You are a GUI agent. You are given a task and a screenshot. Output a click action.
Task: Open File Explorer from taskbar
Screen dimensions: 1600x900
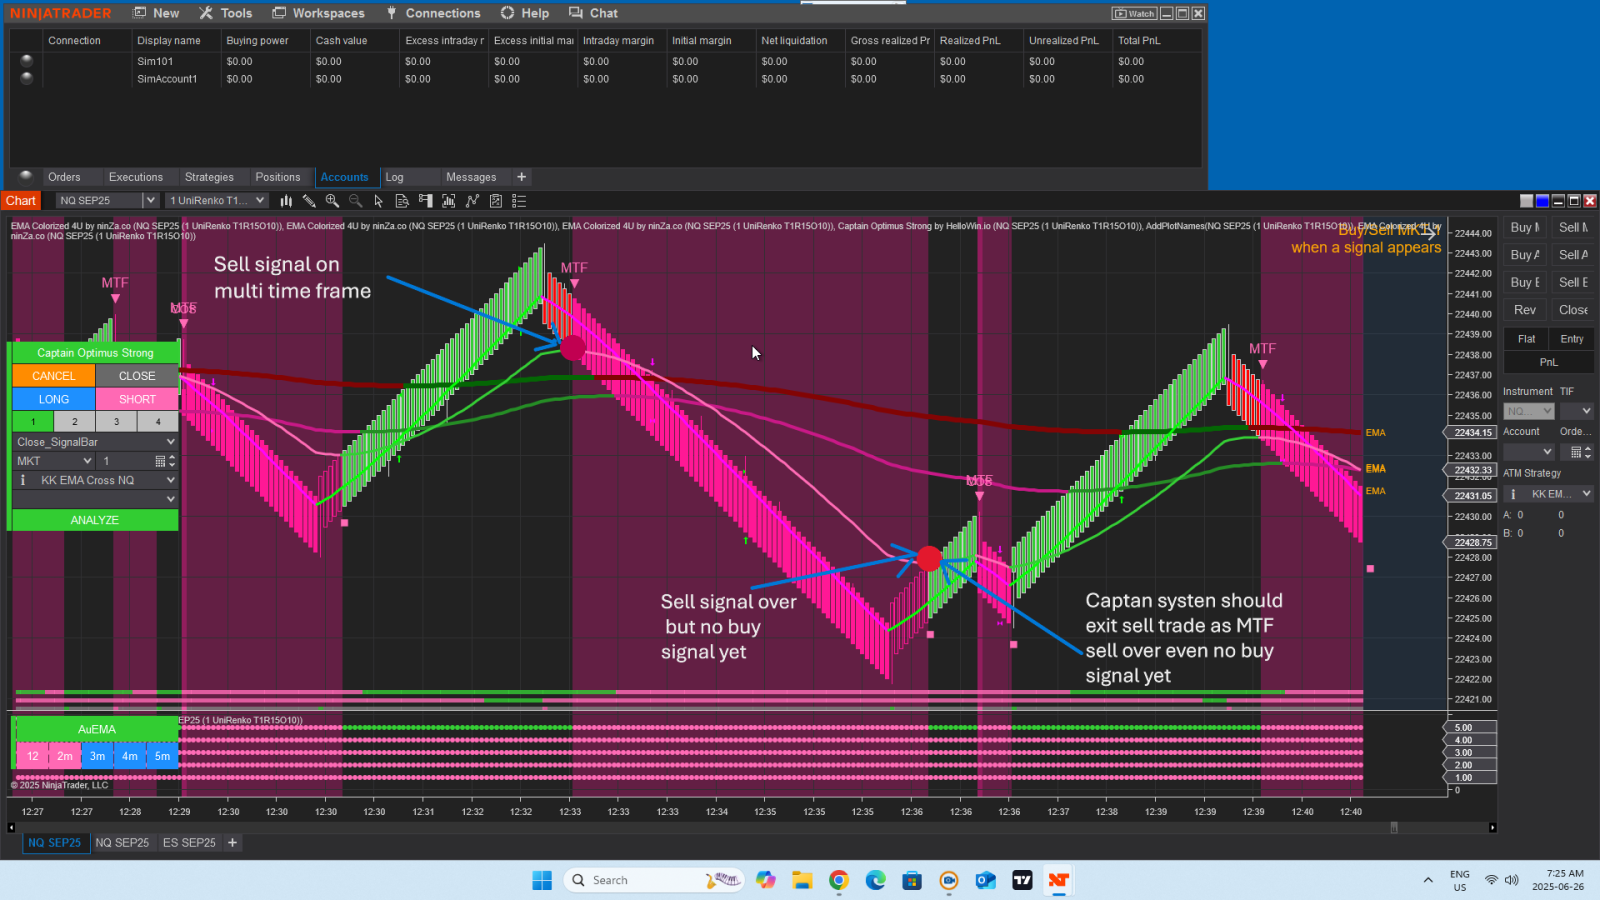[x=802, y=880]
